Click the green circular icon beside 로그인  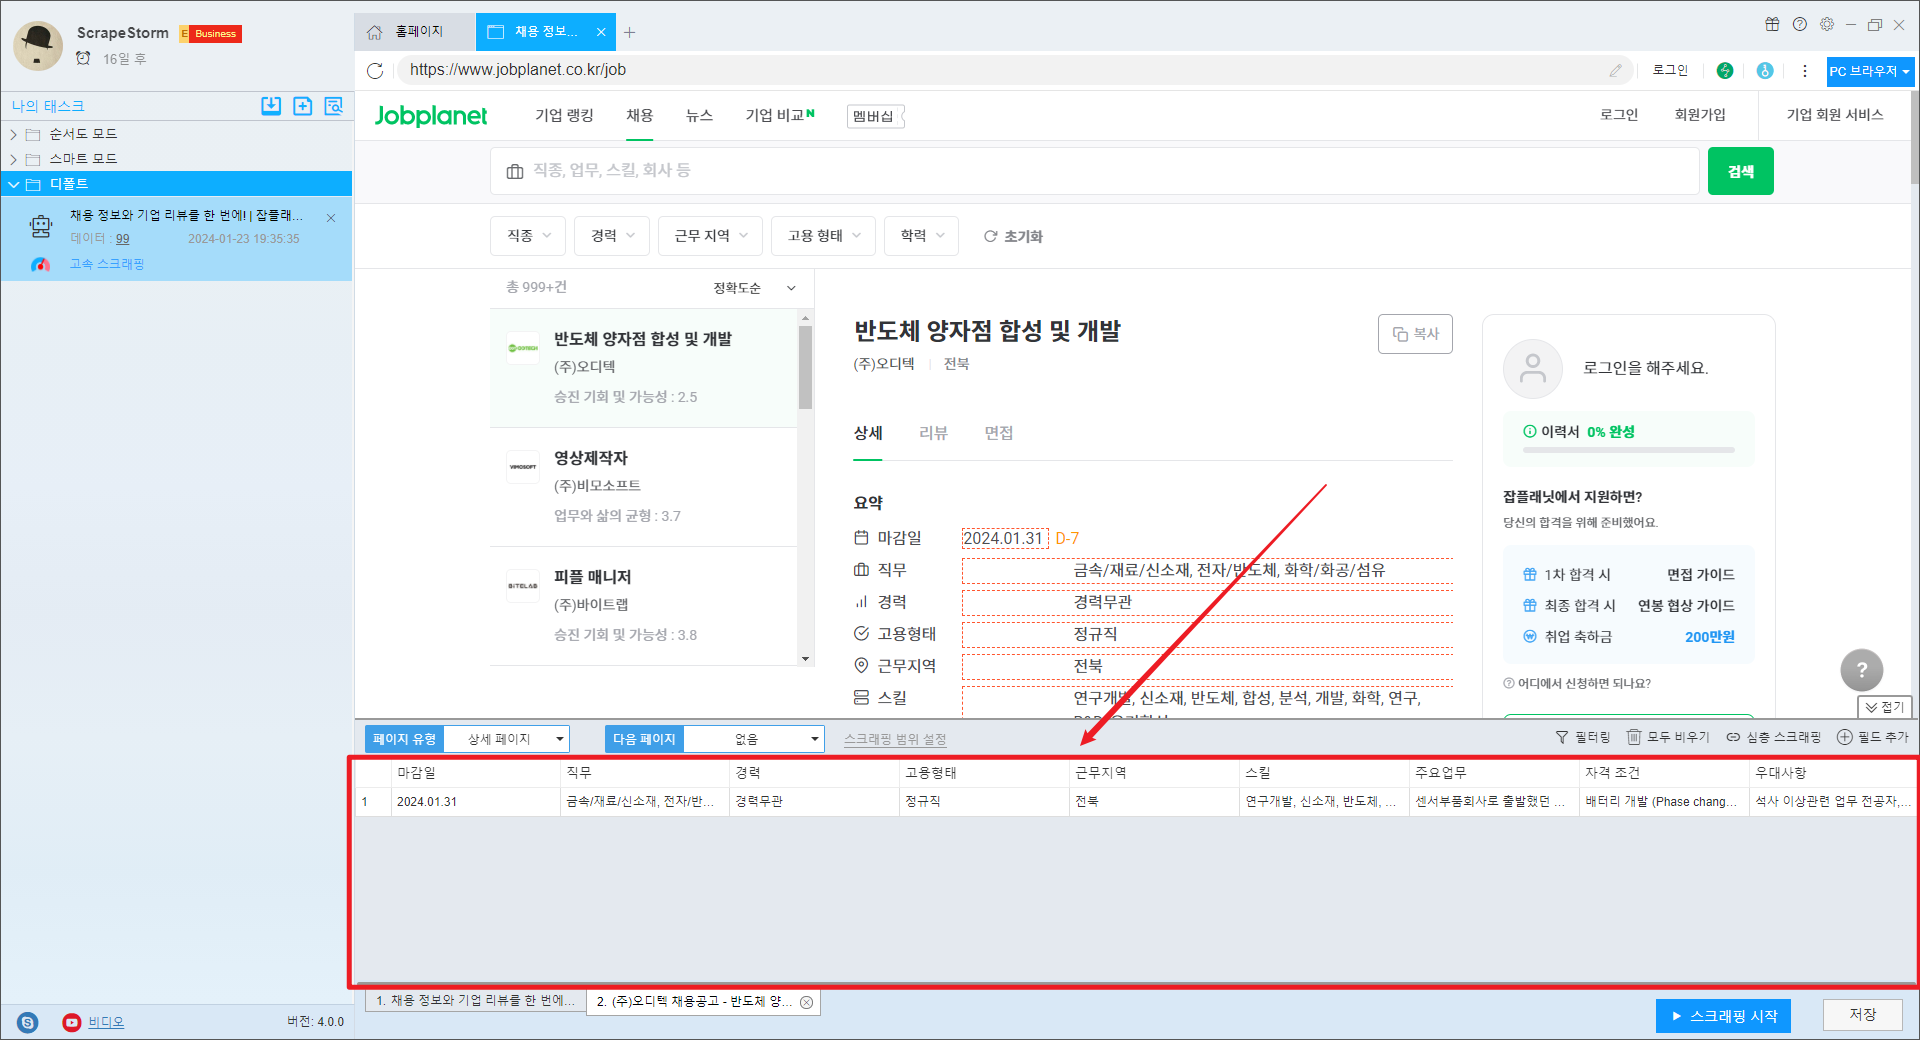1724,70
